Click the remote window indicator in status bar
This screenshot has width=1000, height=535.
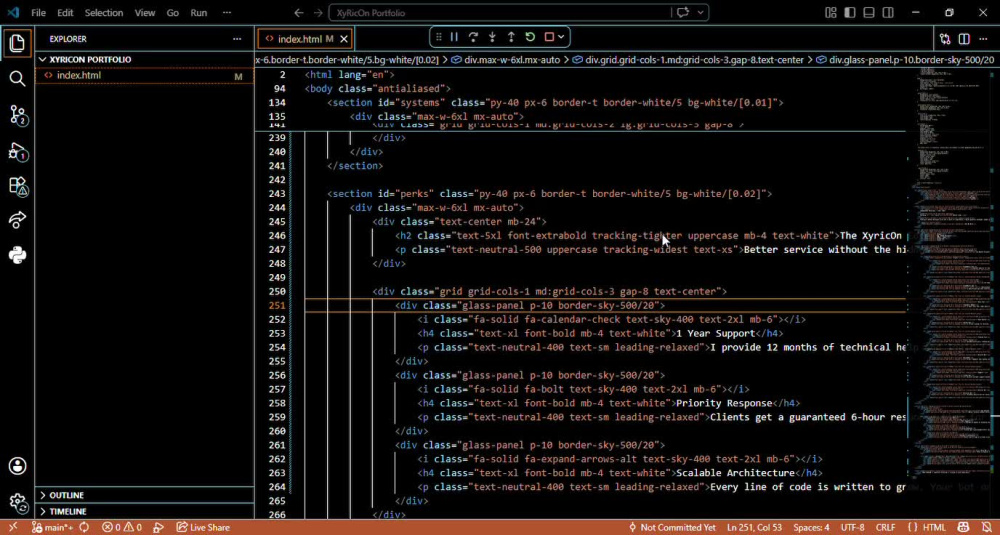[x=13, y=527]
